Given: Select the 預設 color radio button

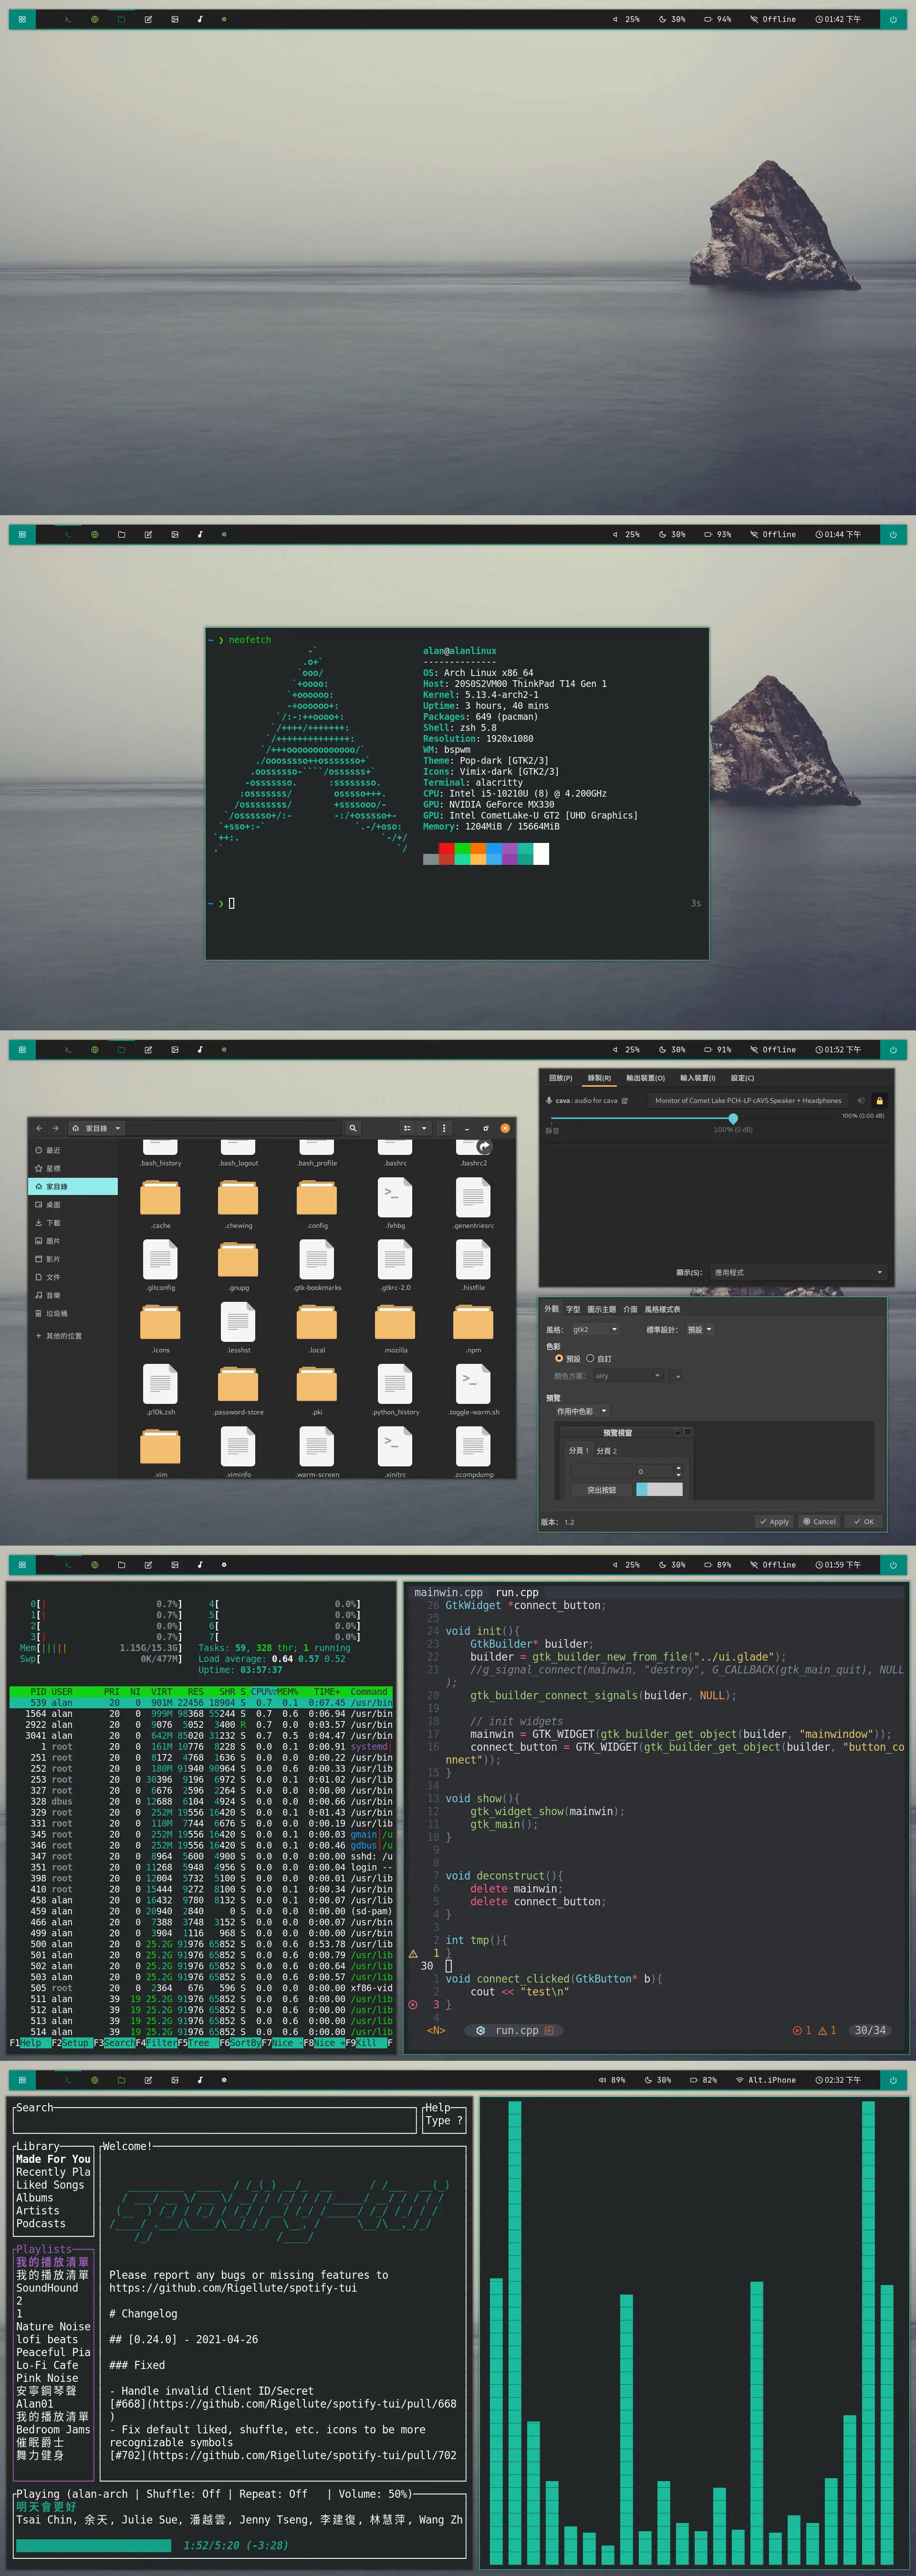Looking at the screenshot, I should pos(559,1358).
